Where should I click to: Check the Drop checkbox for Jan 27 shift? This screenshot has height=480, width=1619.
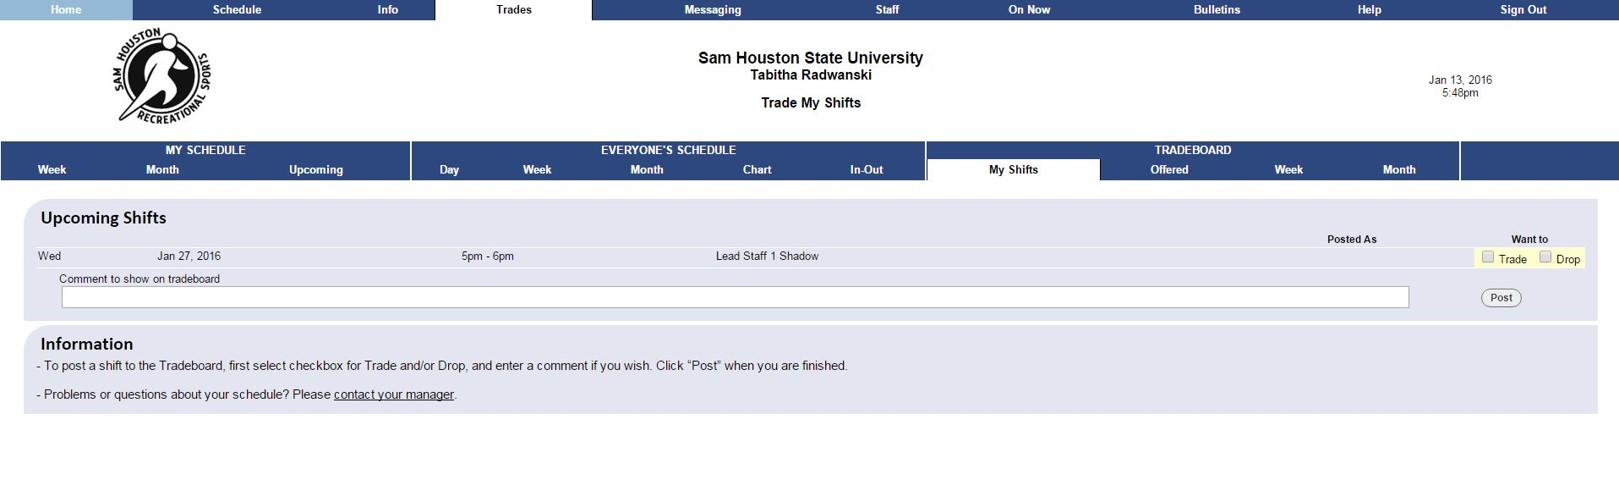click(x=1545, y=257)
